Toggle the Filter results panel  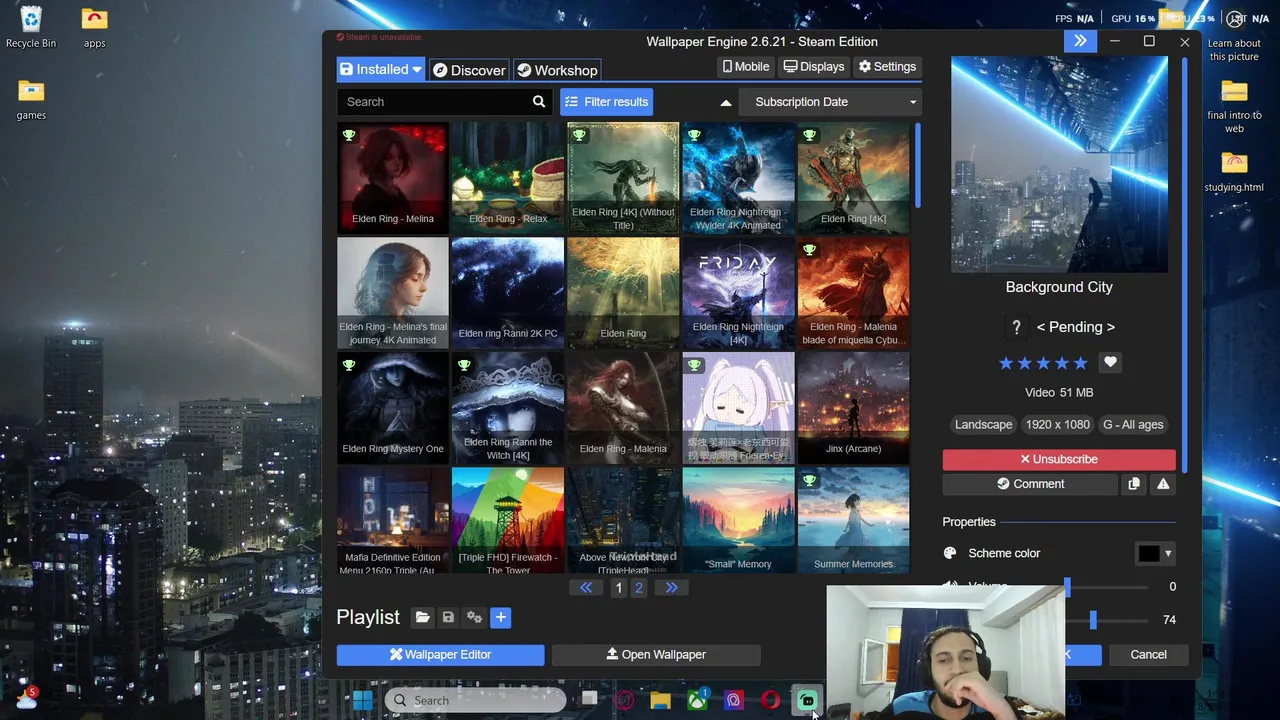tap(606, 102)
